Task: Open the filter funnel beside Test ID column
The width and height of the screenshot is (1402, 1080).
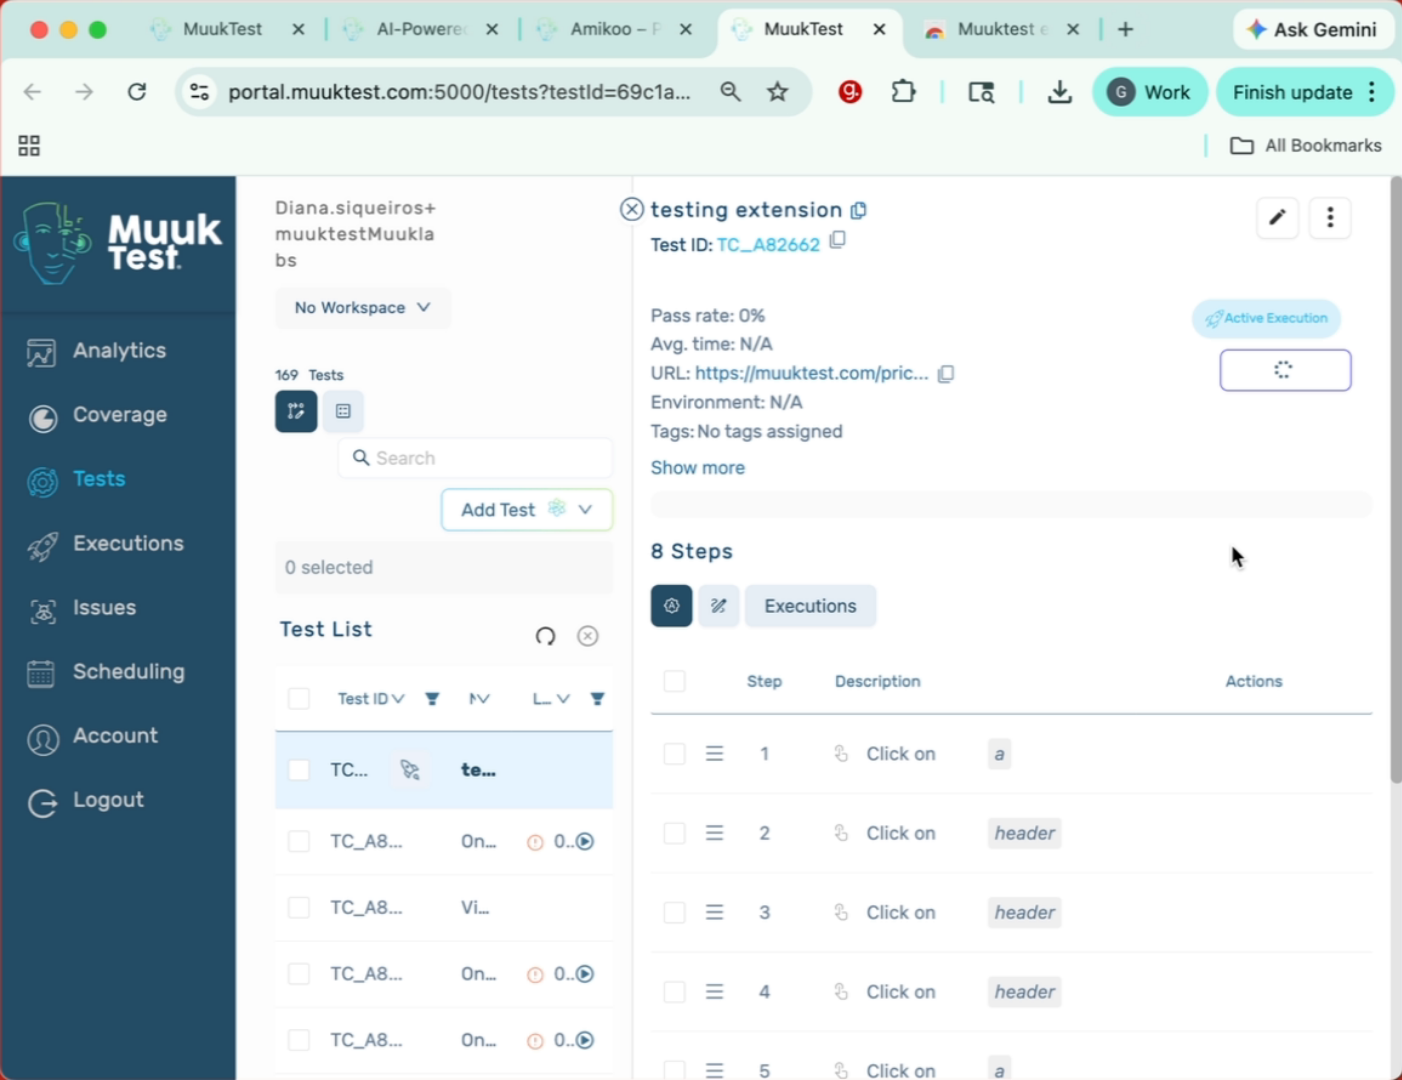Action: coord(432,699)
